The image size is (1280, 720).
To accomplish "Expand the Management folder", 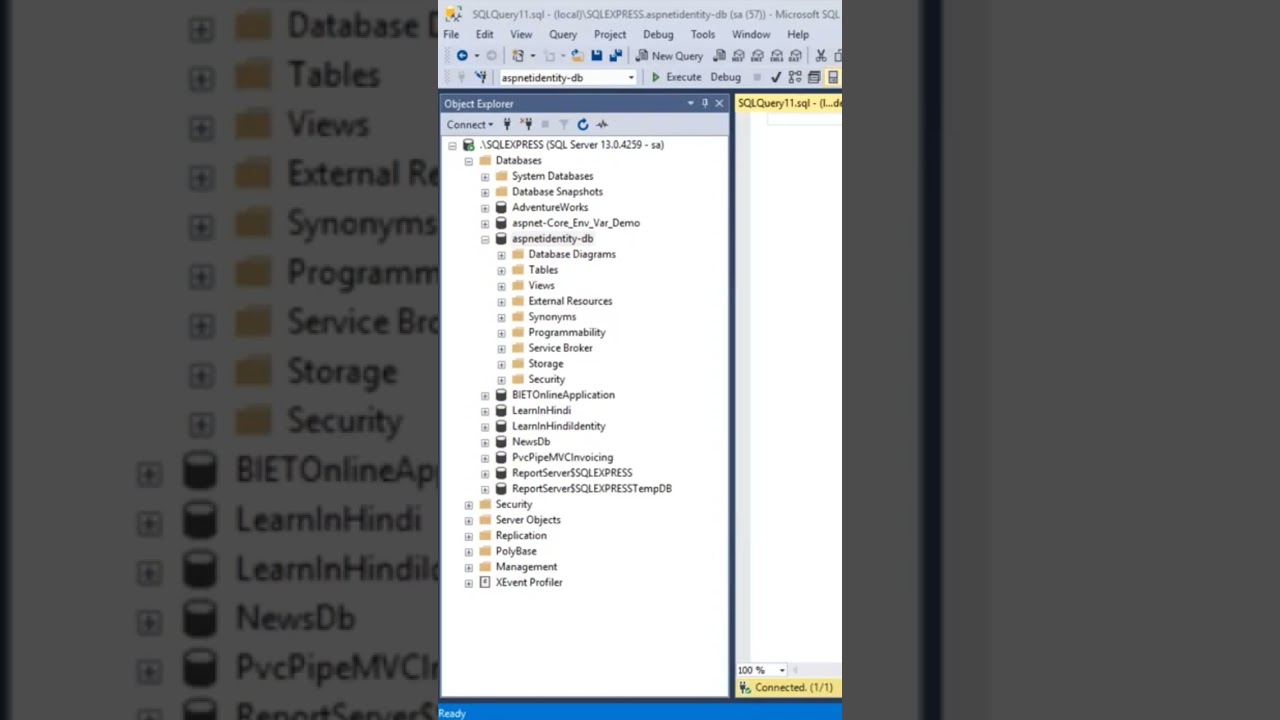I will click(468, 567).
